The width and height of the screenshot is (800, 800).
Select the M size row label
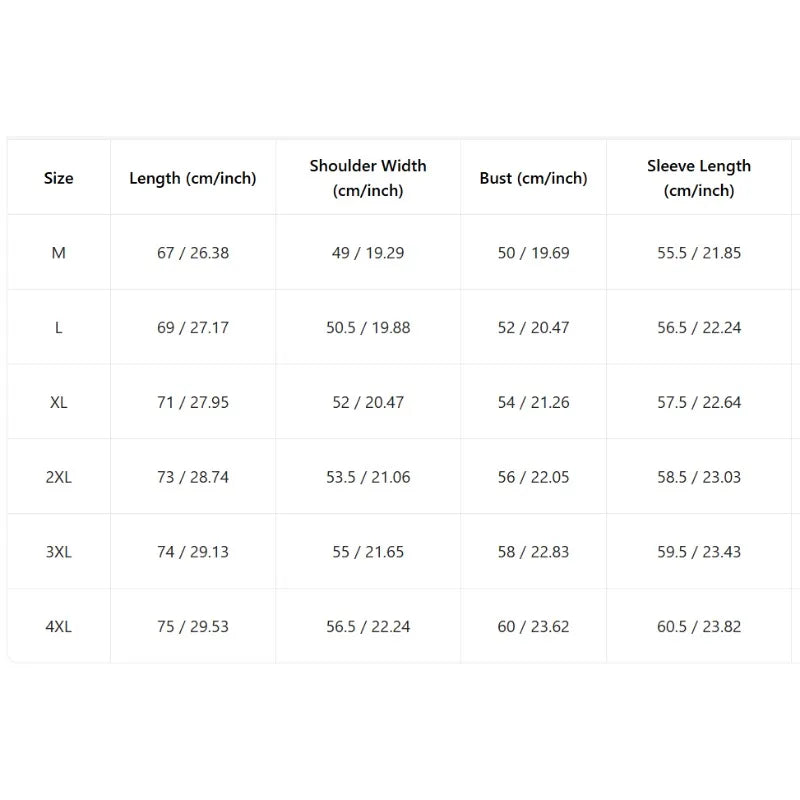point(59,253)
